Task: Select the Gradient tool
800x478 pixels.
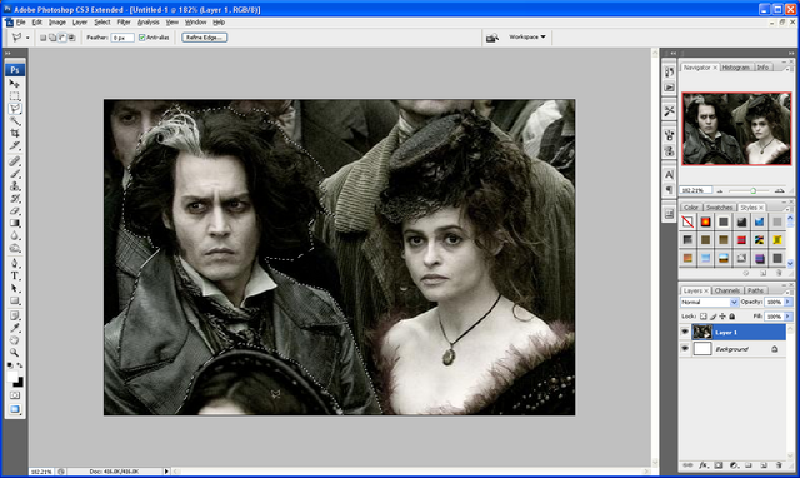Action: [15, 223]
